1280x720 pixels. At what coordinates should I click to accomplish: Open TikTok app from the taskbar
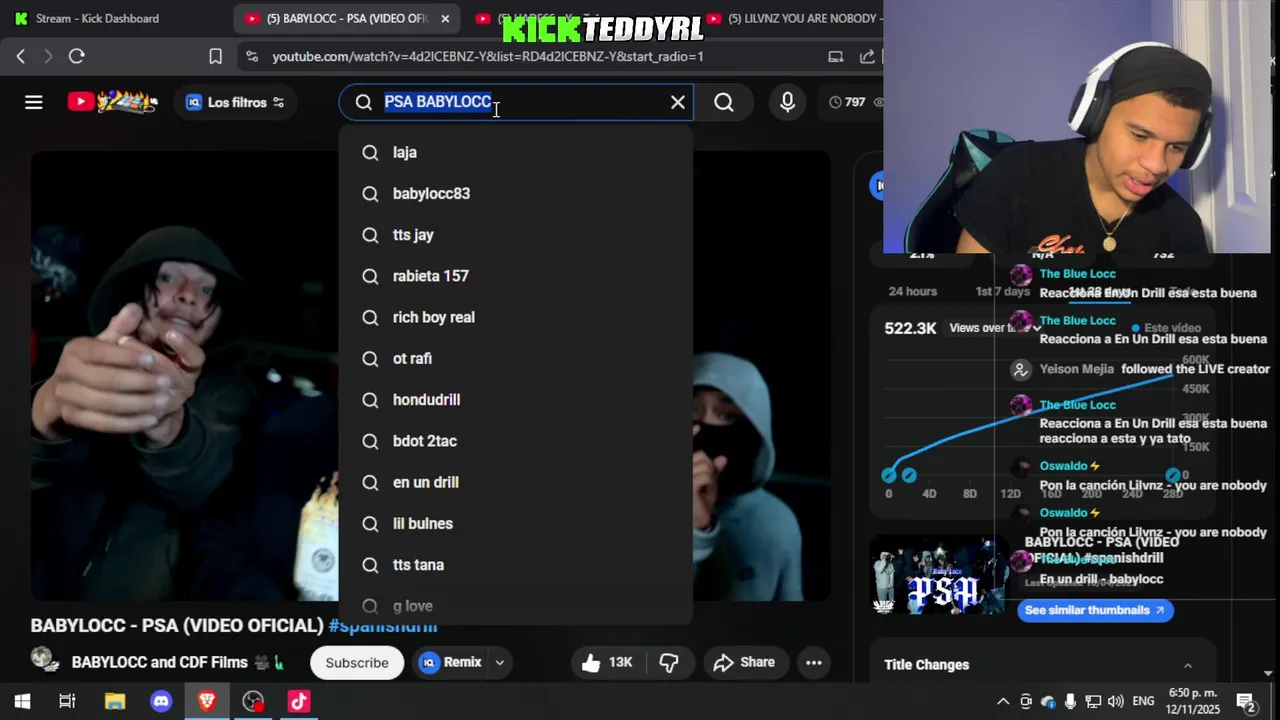[x=299, y=701]
